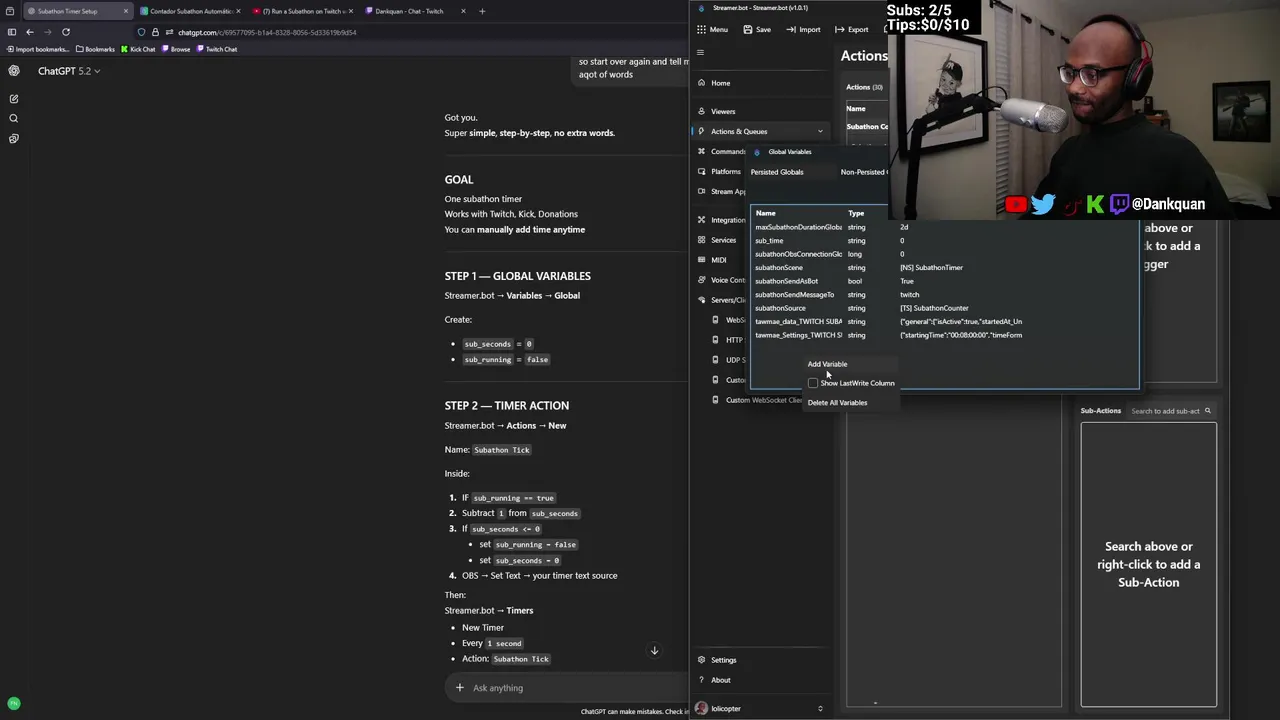Switch to Run a Subathon on Twitch tab
The image size is (1280, 720).
point(303,11)
